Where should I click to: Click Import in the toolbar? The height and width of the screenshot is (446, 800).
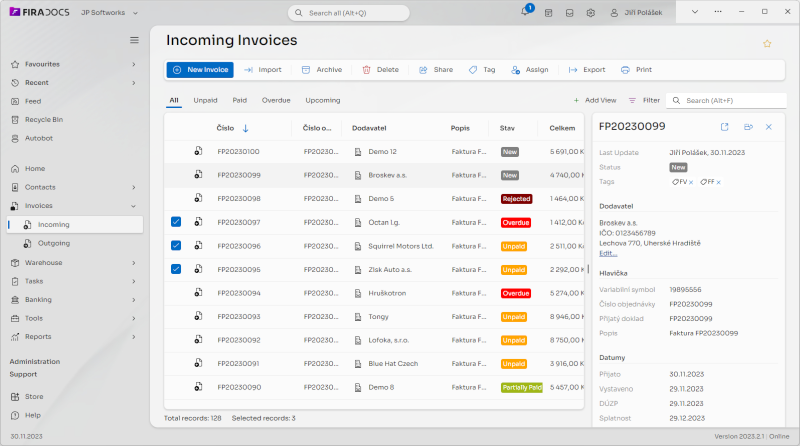click(263, 70)
